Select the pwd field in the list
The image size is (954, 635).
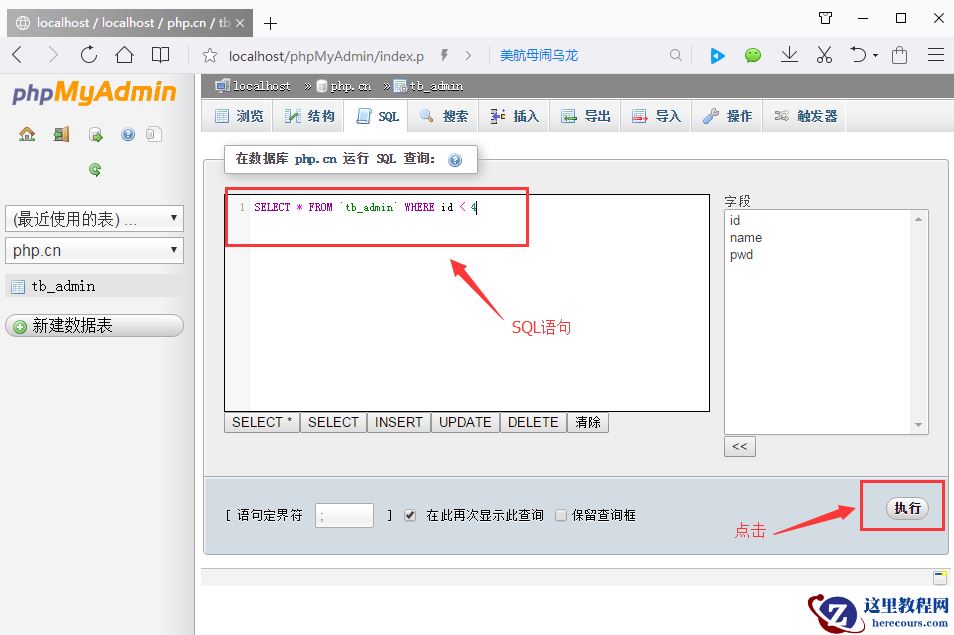tap(742, 254)
